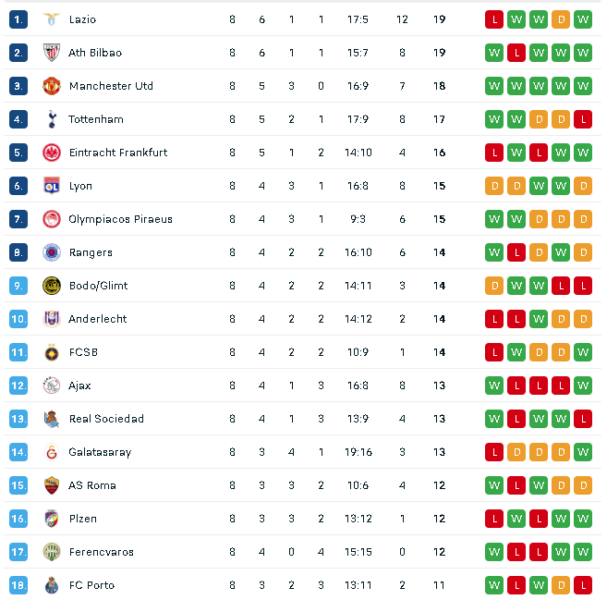Click position badge number 1
This screenshot has width=607, height=600.
[18, 19]
